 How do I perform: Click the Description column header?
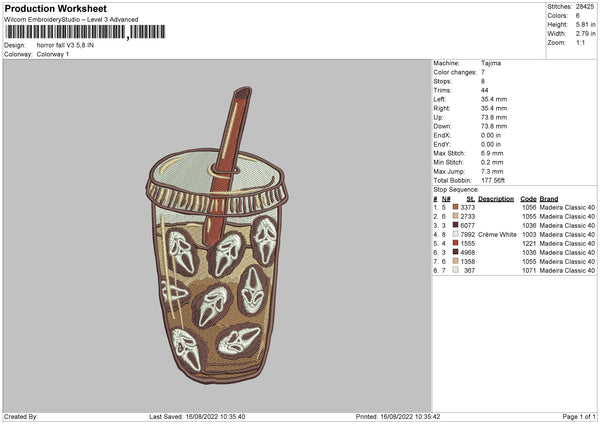496,199
